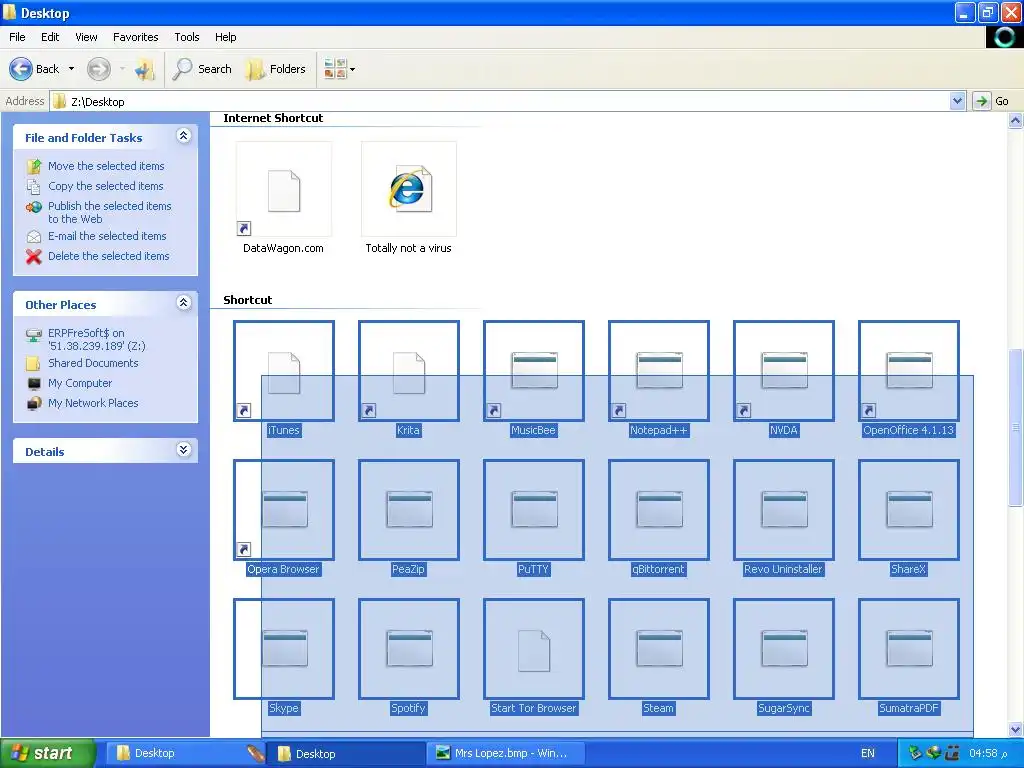Image resolution: width=1024 pixels, height=768 pixels.
Task: Select the Krita shortcut icon
Action: 409,371
